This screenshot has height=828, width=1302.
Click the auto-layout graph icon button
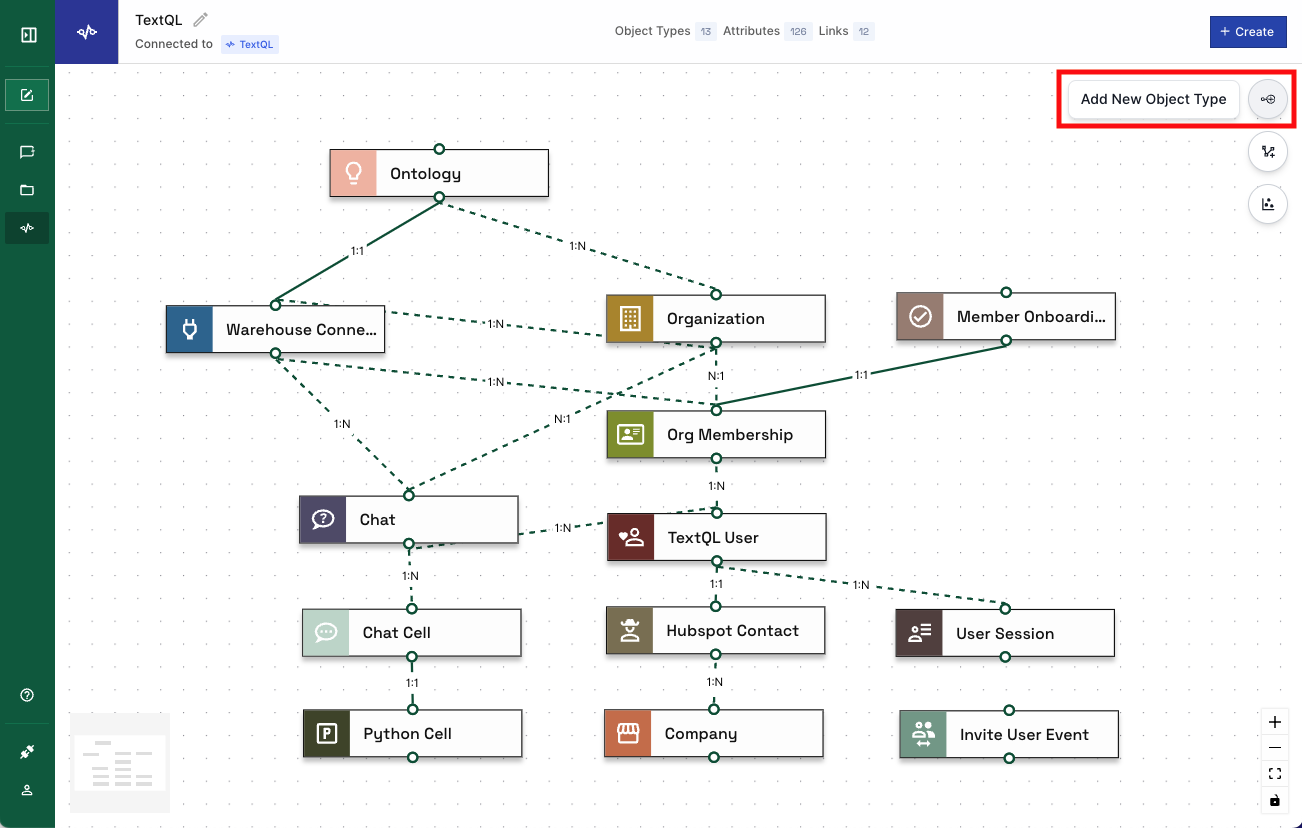point(1268,152)
